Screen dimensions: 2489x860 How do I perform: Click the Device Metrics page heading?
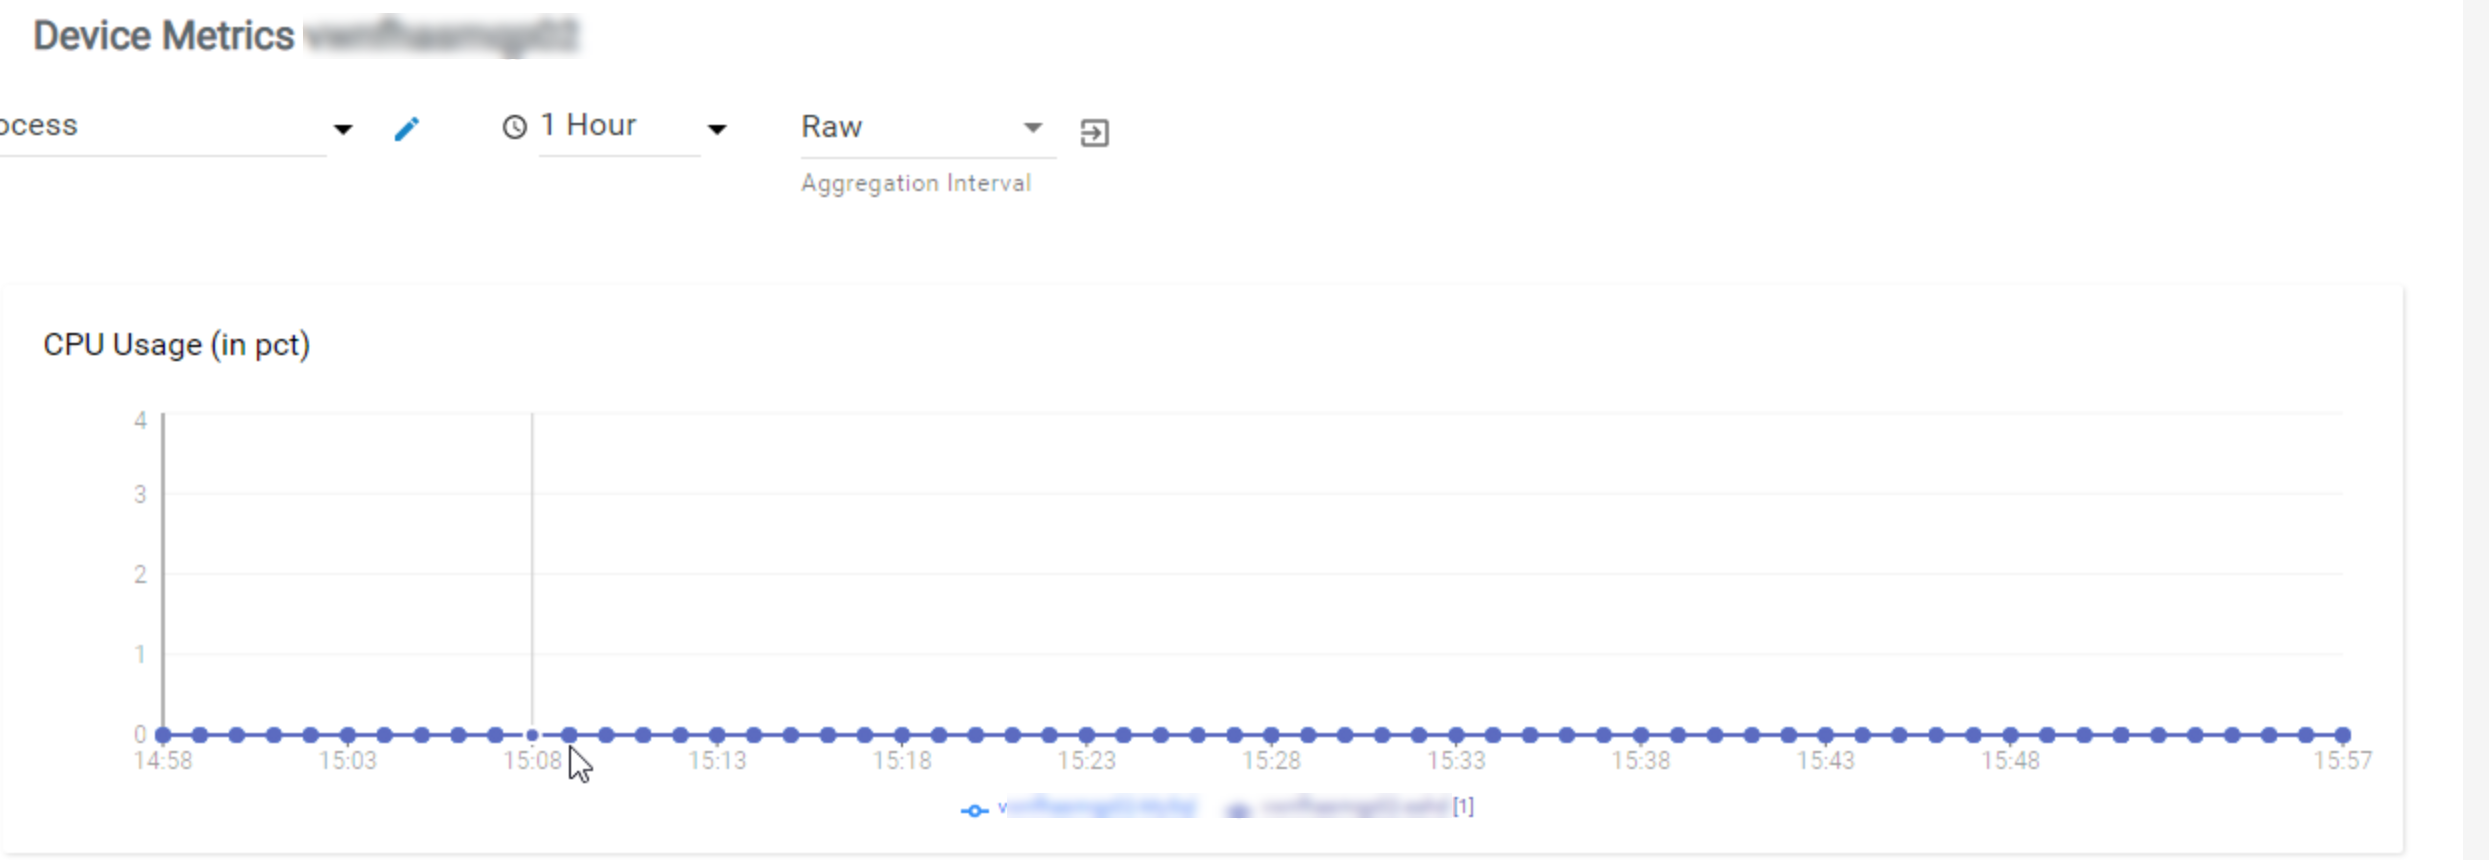164,36
